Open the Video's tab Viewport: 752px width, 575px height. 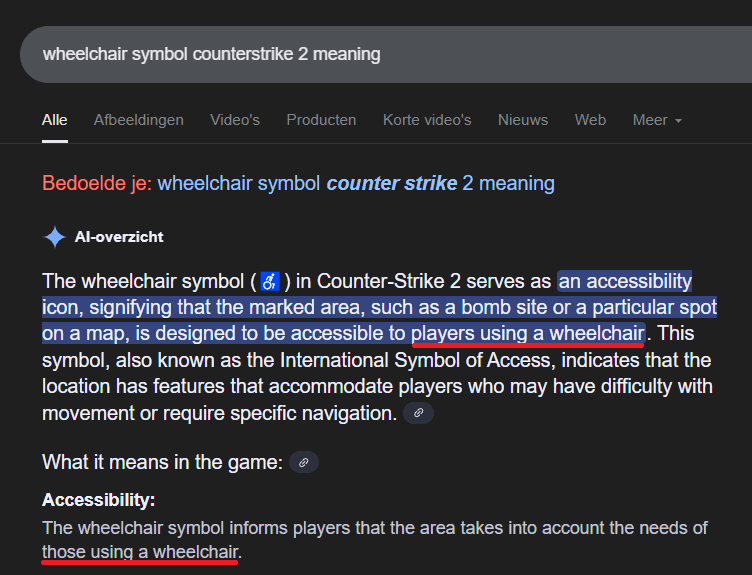pos(235,120)
